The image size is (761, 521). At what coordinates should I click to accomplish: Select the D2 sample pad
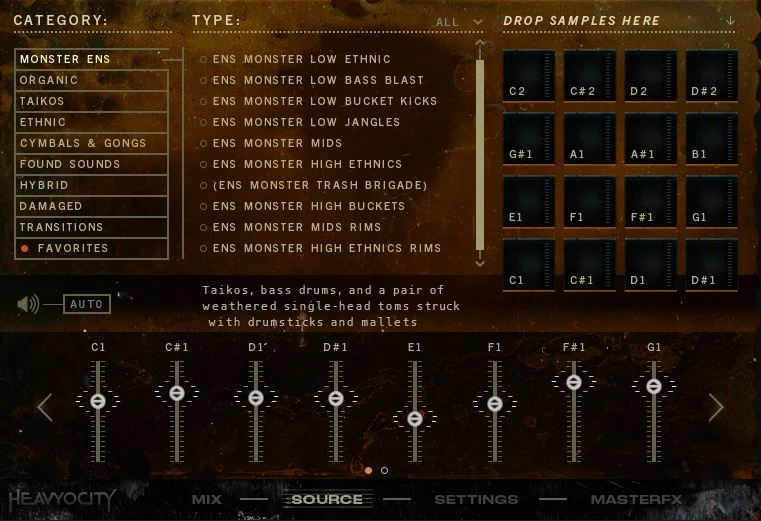[650, 75]
